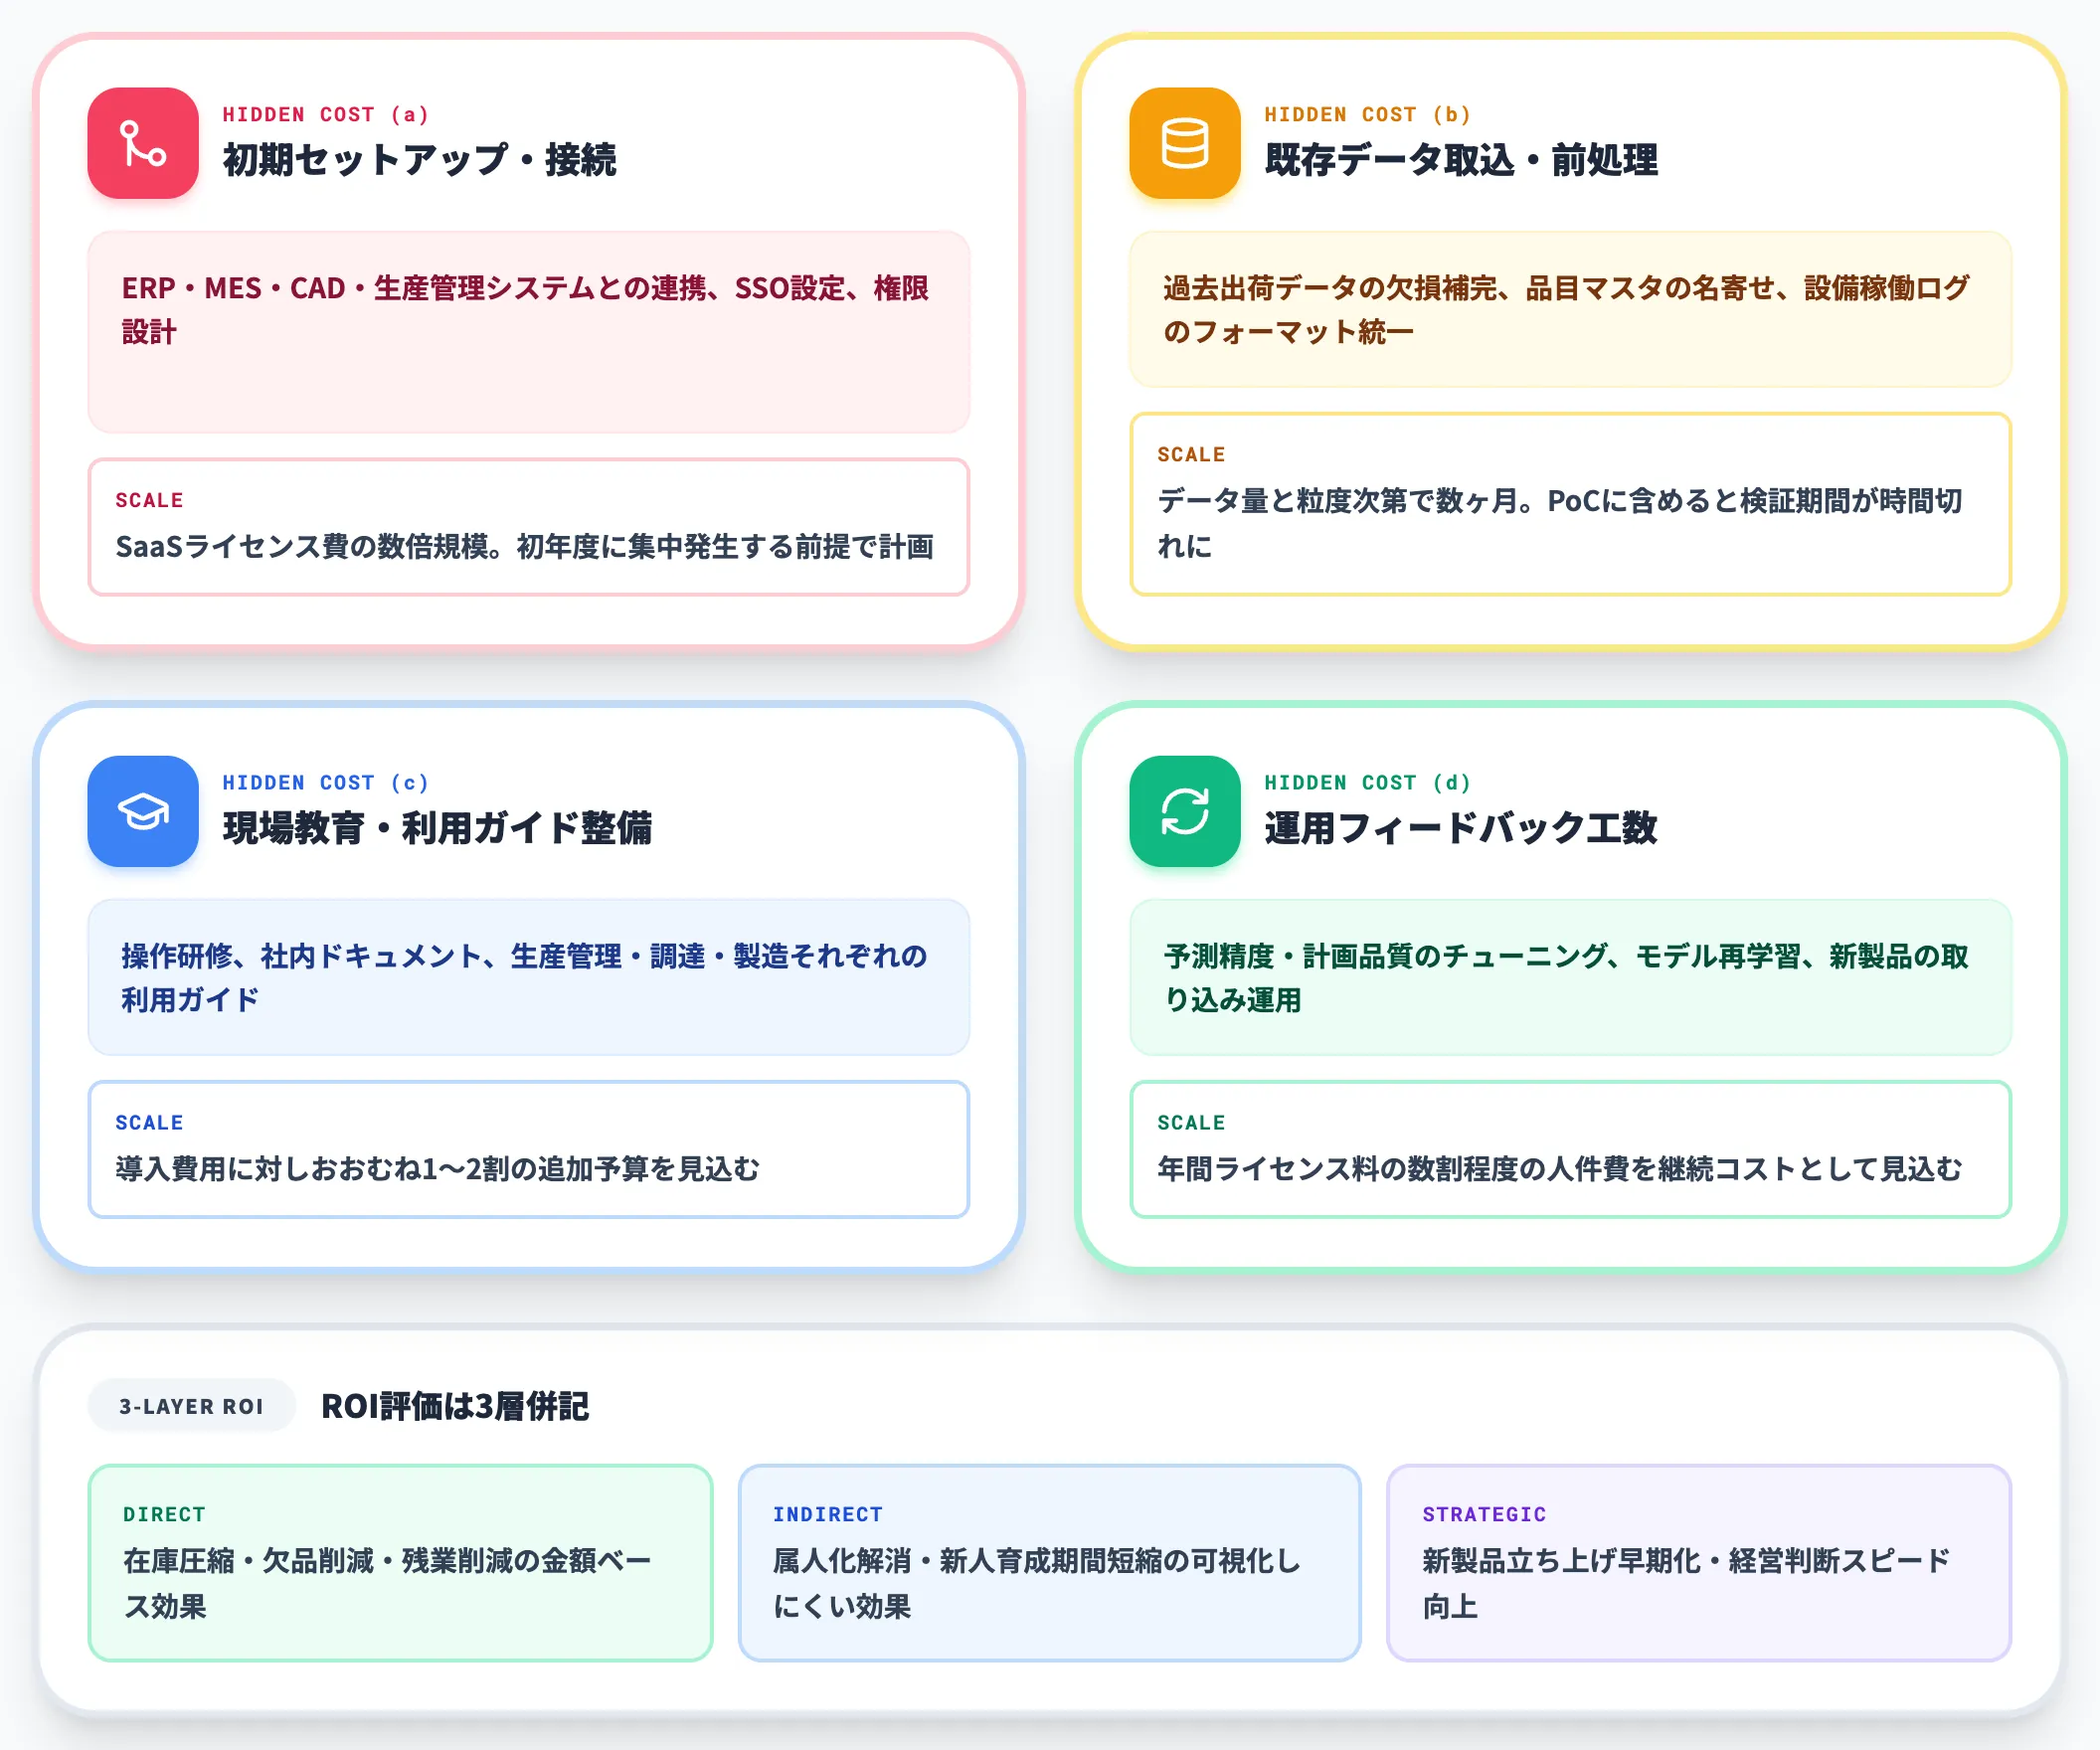Image resolution: width=2100 pixels, height=1750 pixels.
Task: Click the 操作研修、社内ドキュメント description box
Action: [x=529, y=977]
